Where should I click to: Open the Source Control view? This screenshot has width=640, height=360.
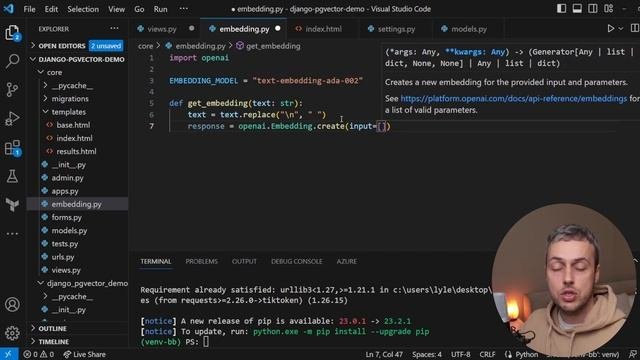click(12, 89)
